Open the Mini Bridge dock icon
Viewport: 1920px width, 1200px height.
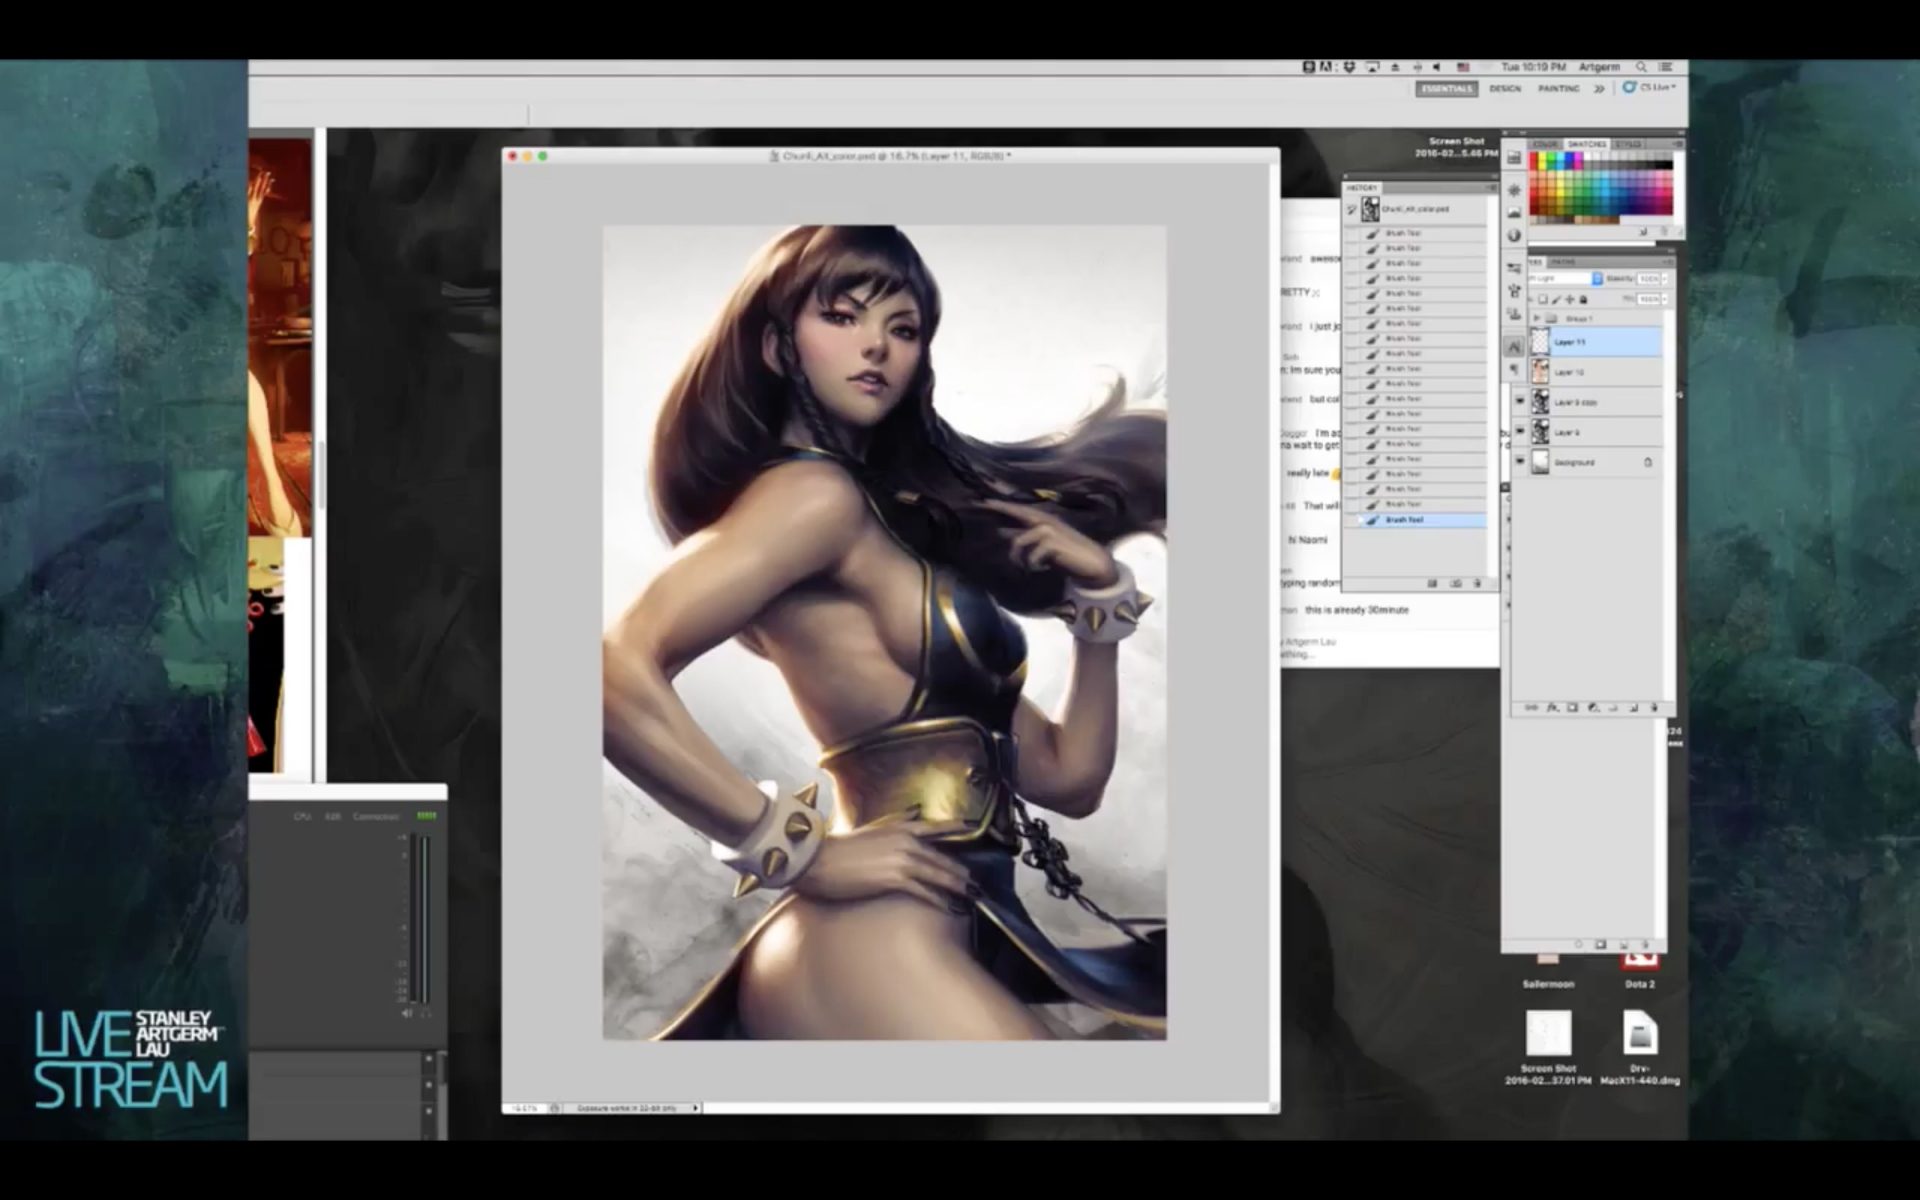point(1513,158)
